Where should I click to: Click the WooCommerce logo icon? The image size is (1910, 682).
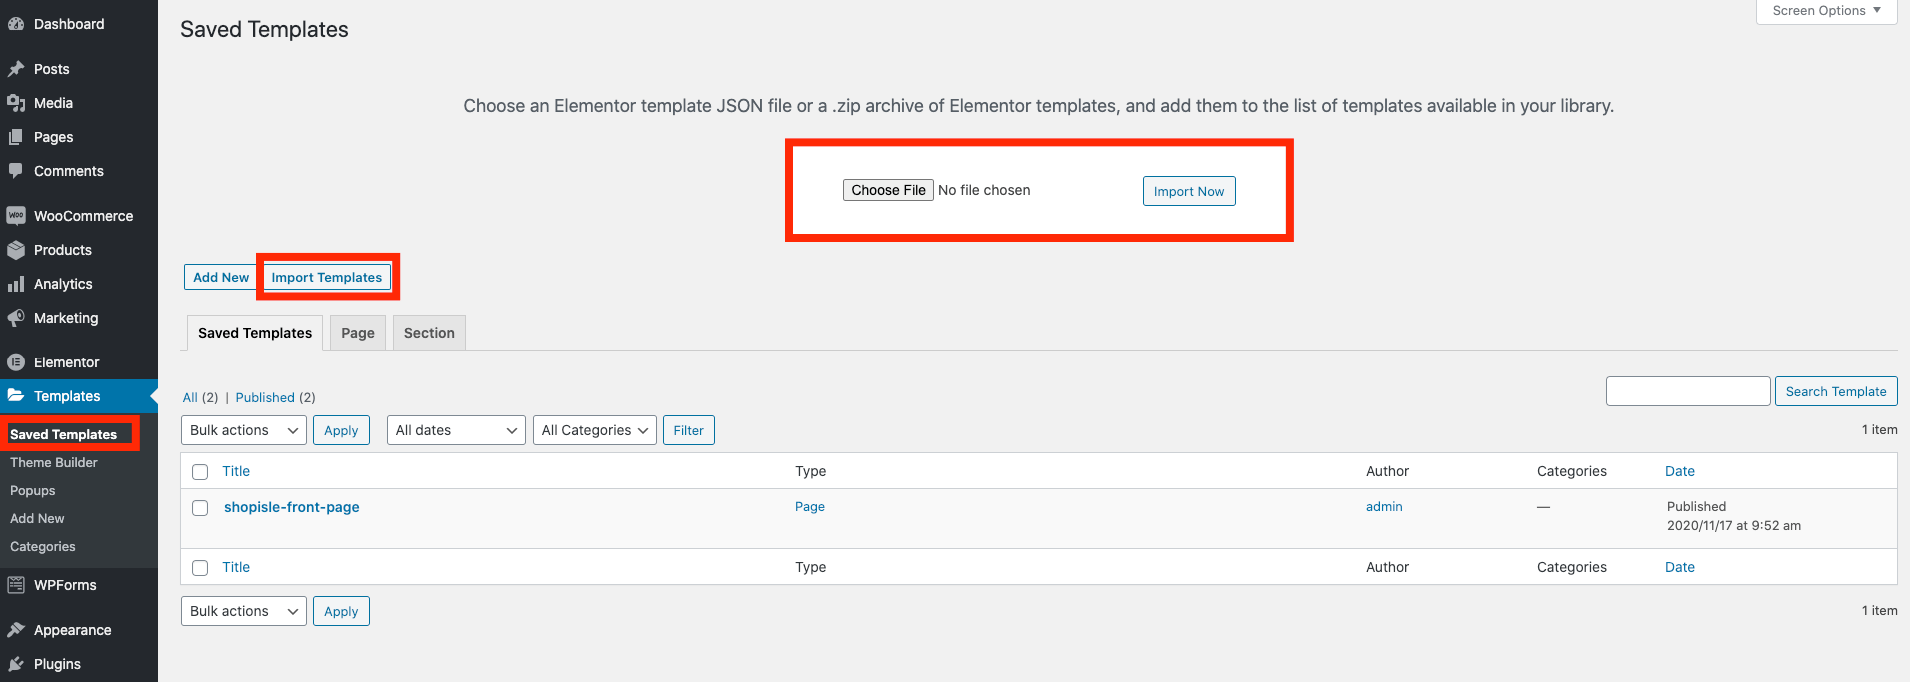tap(16, 216)
